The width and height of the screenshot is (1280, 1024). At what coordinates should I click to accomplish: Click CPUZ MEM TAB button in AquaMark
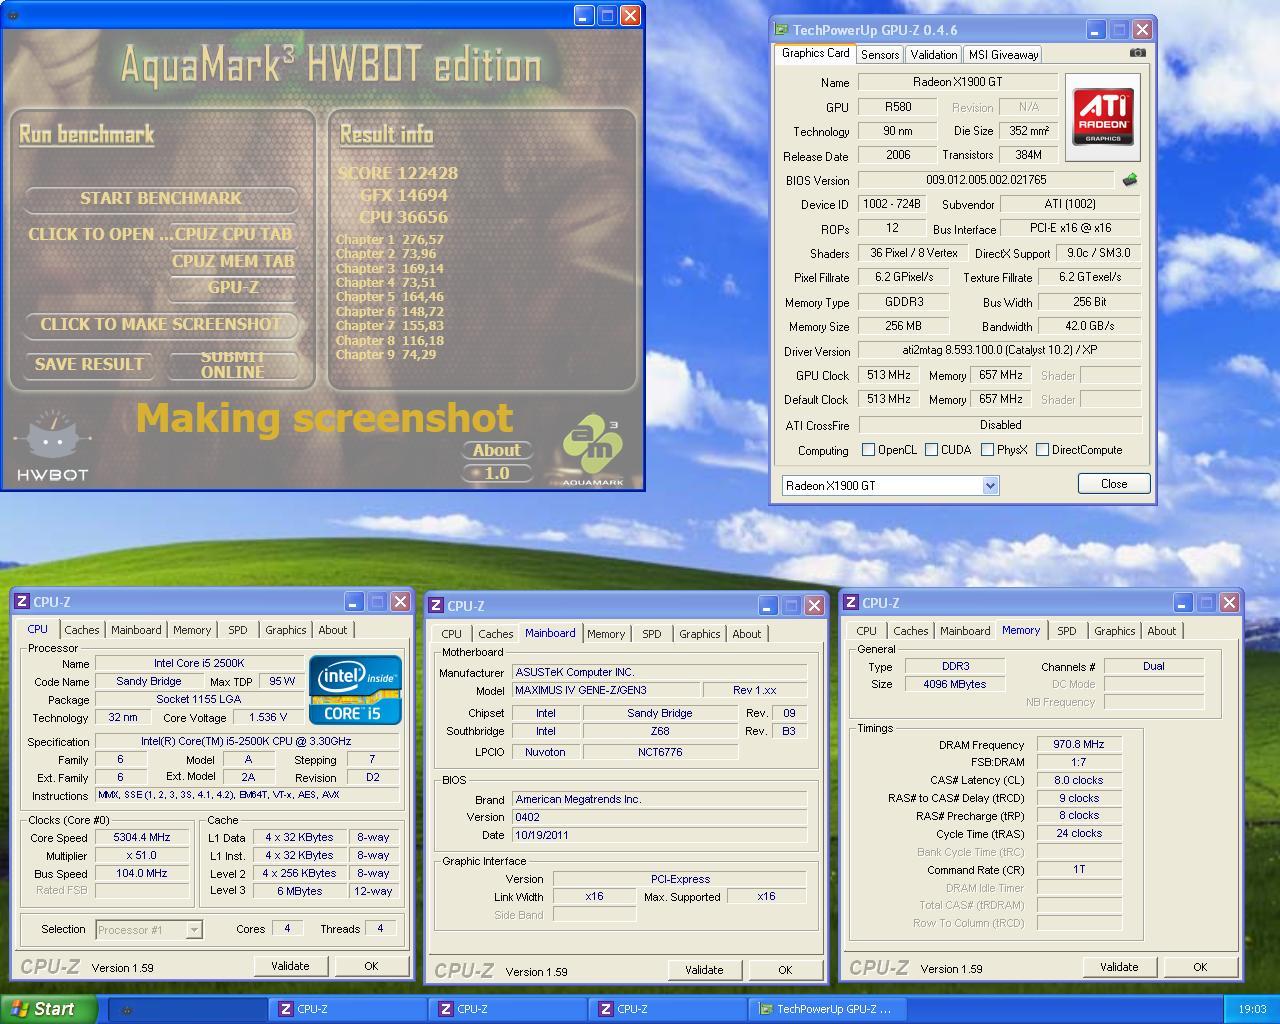point(233,262)
